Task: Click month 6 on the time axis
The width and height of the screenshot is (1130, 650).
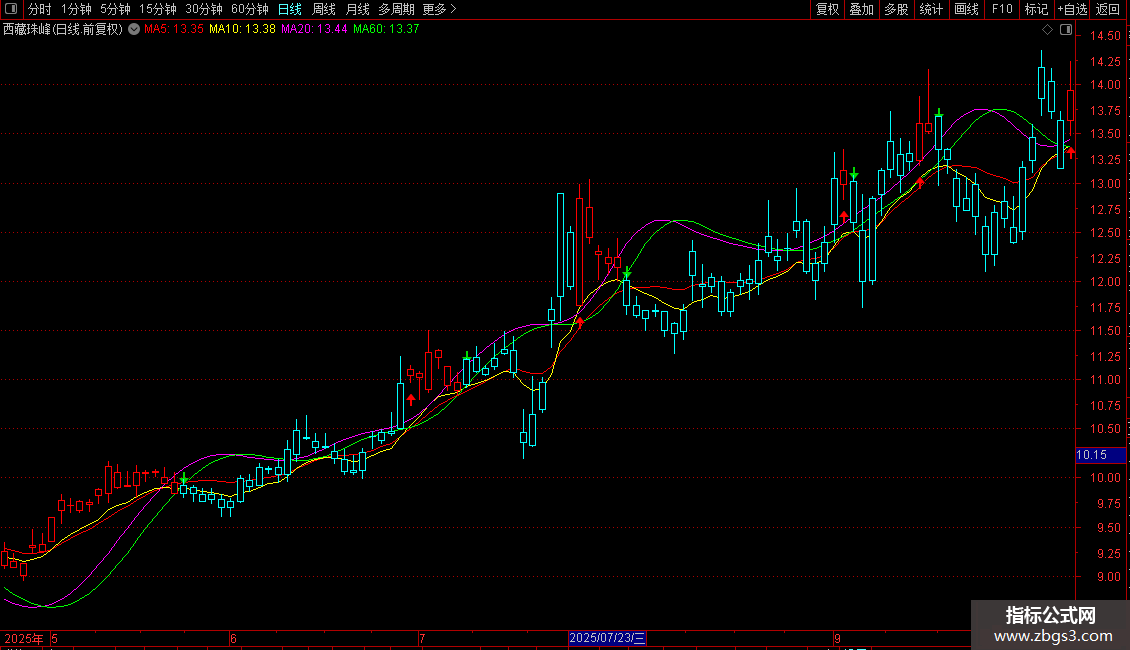Action: click(233, 638)
